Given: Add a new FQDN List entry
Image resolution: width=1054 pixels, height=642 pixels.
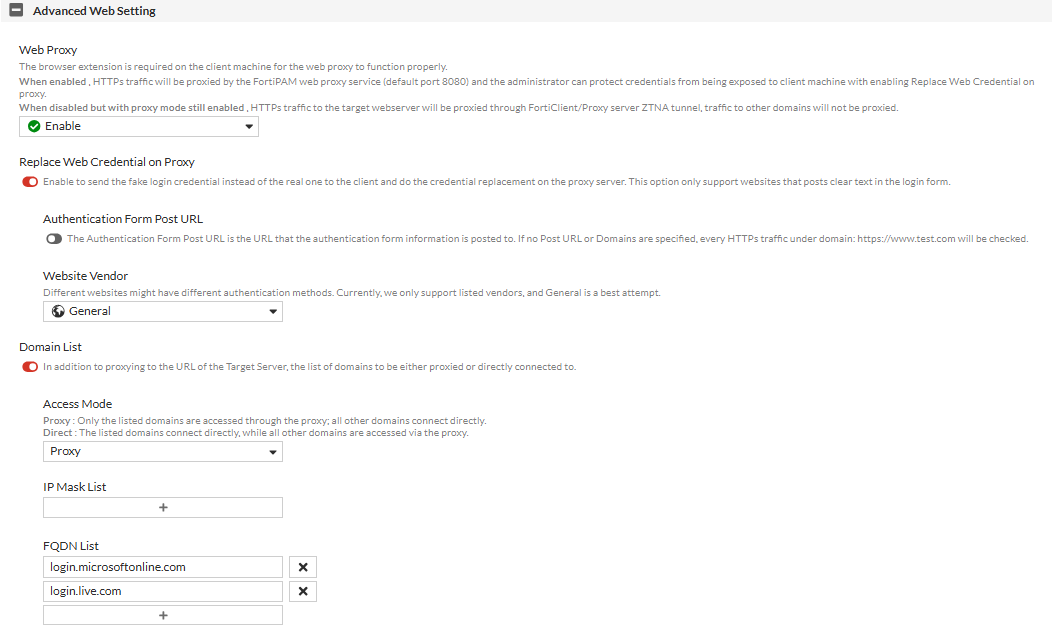Looking at the screenshot, I should pyautogui.click(x=163, y=615).
